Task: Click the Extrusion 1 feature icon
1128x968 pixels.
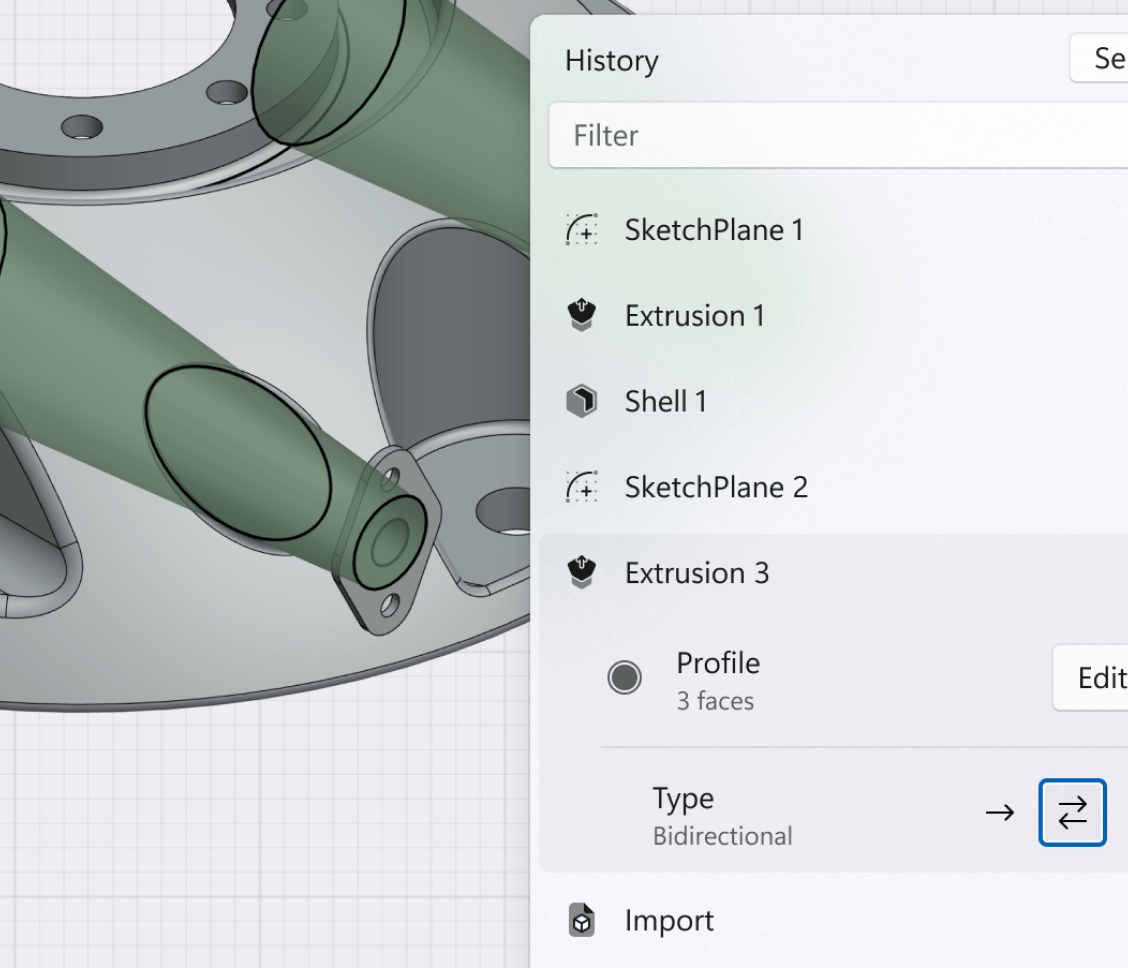Action: pos(581,315)
